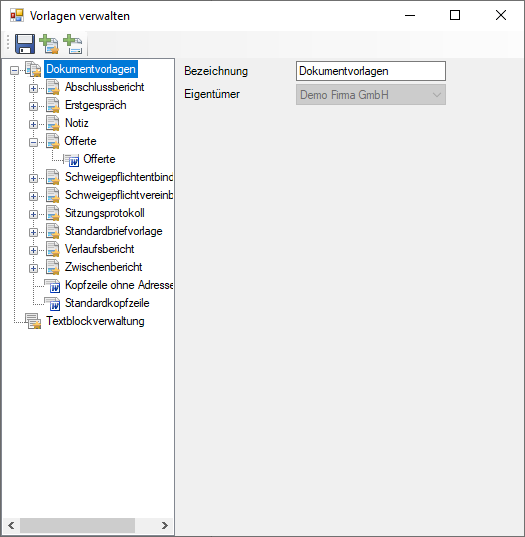Click the add new template toolbar icon
The height and width of the screenshot is (537, 525).
(73, 44)
